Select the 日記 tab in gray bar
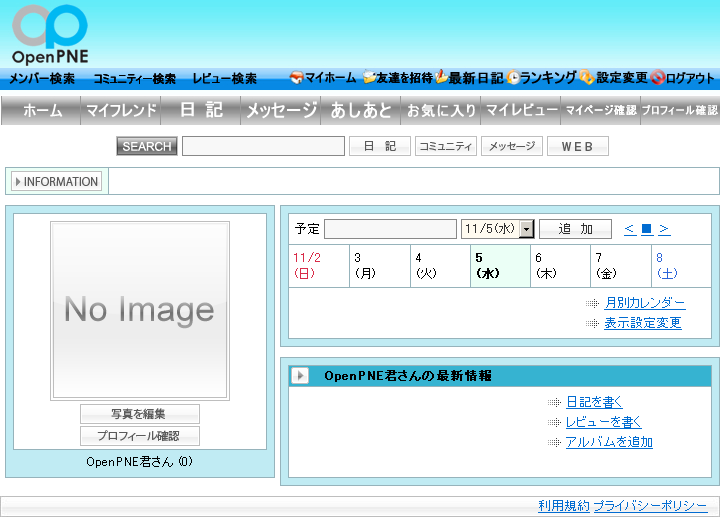Viewport: 720px width, 517px height. point(201,110)
